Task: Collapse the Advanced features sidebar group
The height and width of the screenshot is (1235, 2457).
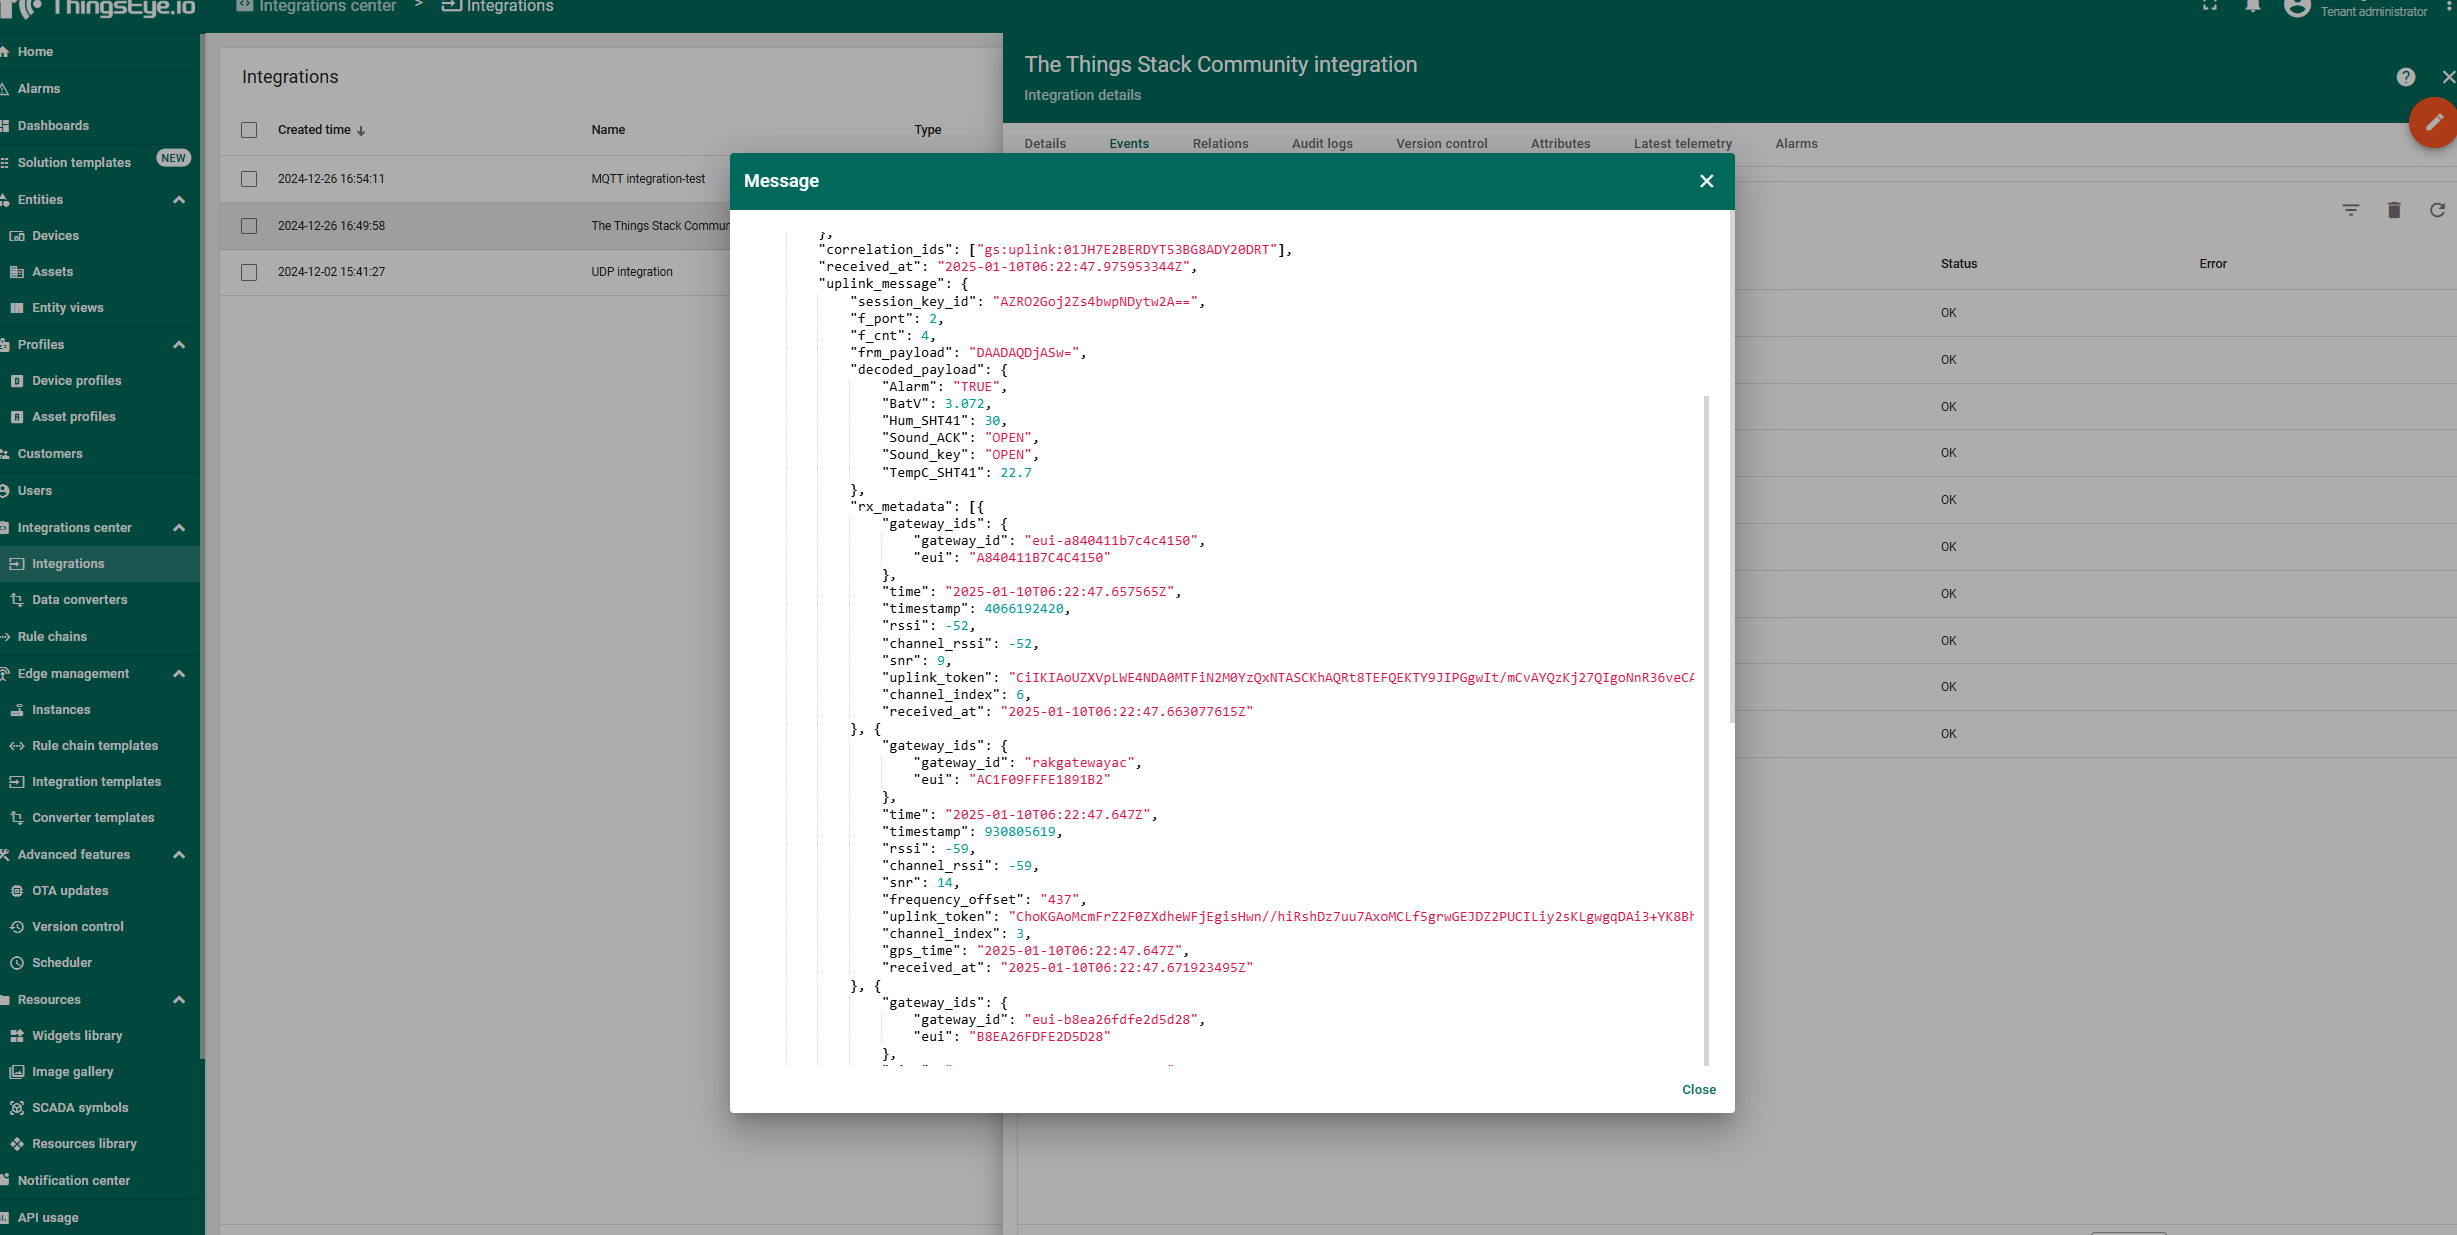Action: [179, 855]
